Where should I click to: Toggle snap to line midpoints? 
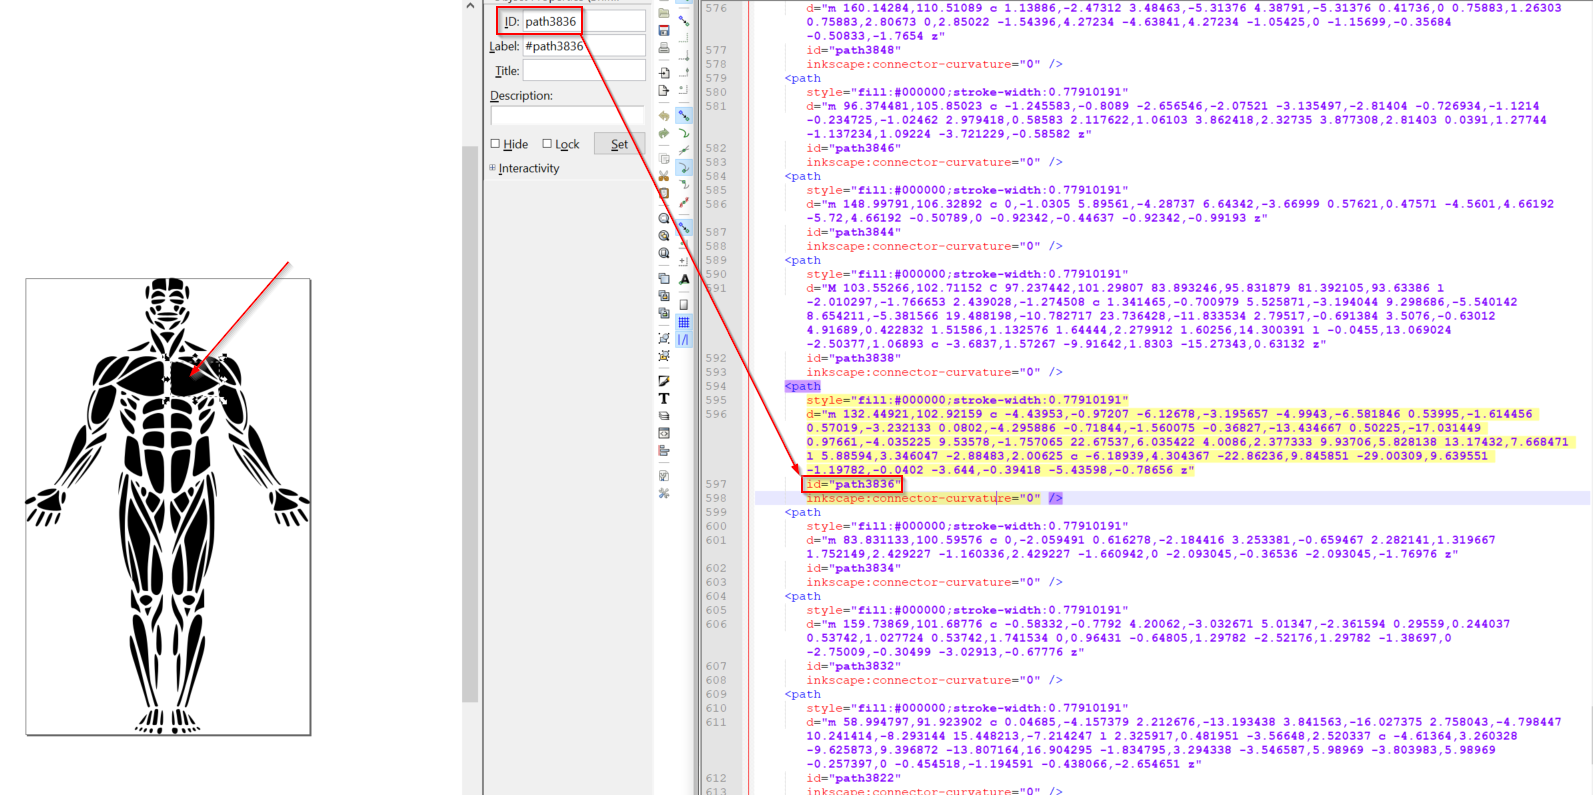[684, 203]
